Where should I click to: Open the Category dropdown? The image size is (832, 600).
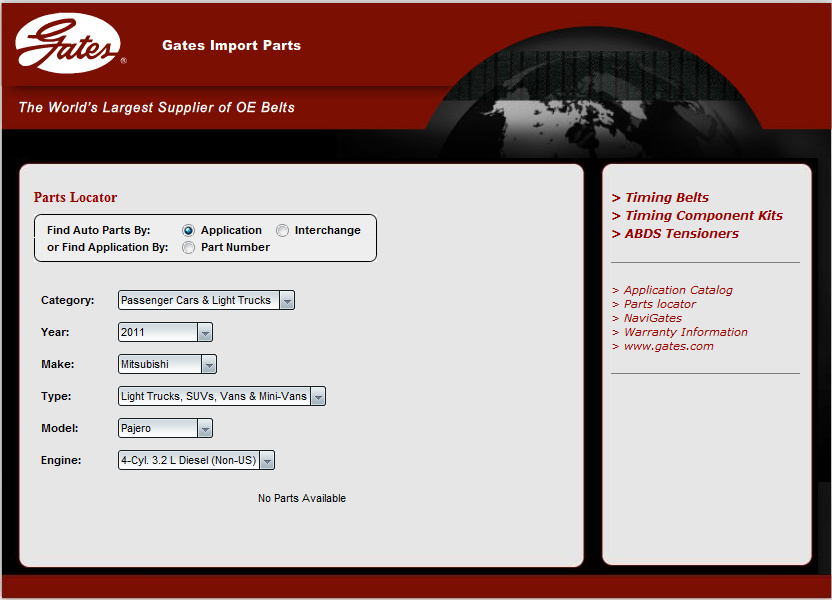click(x=206, y=300)
